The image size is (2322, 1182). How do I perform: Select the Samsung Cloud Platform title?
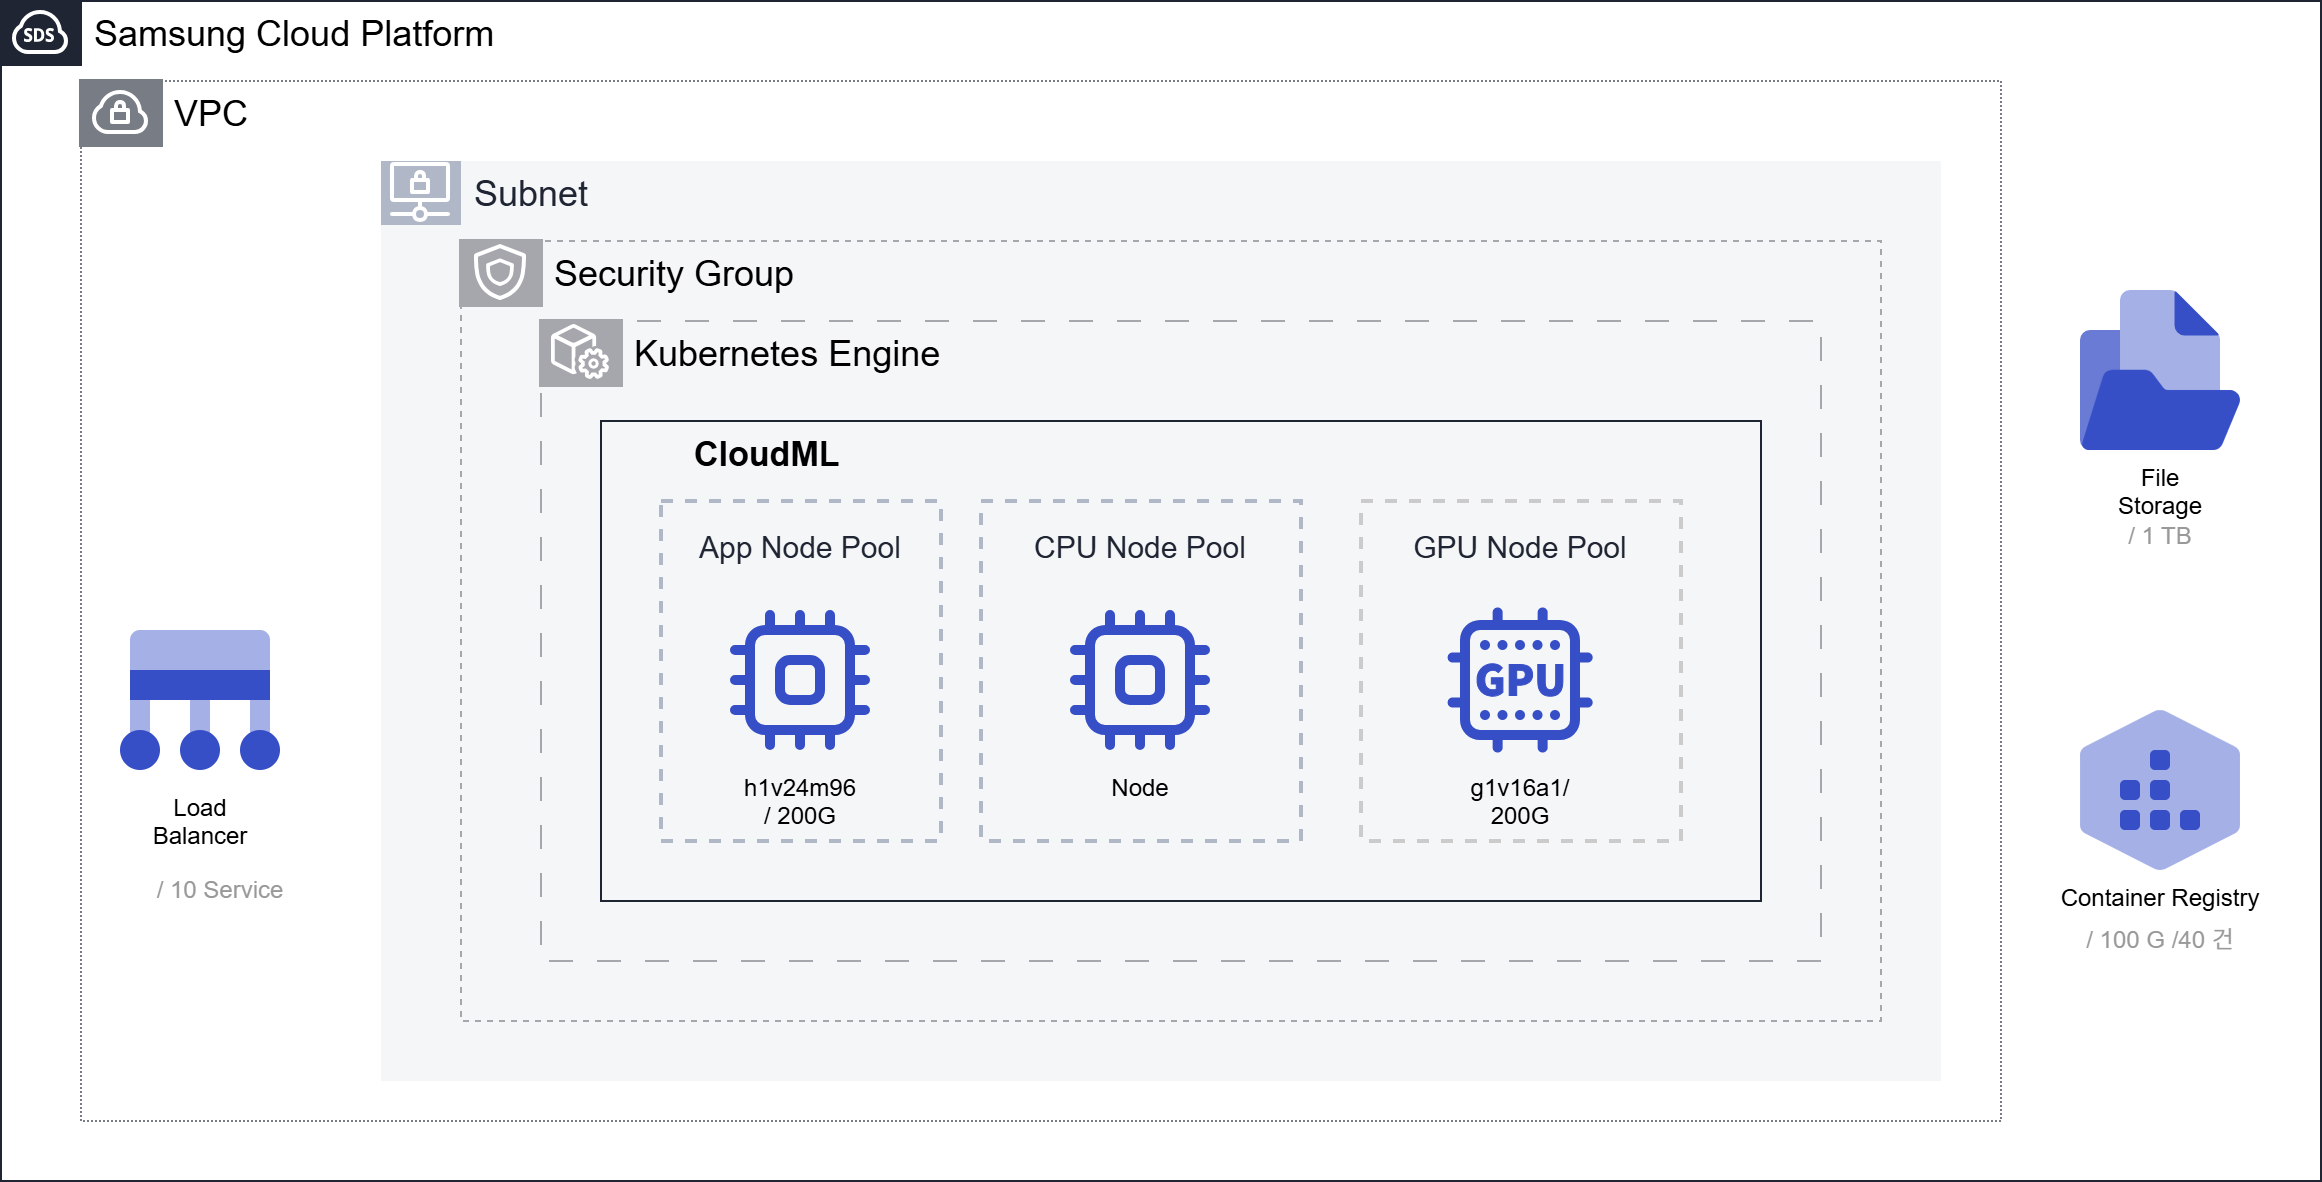pos(293,34)
